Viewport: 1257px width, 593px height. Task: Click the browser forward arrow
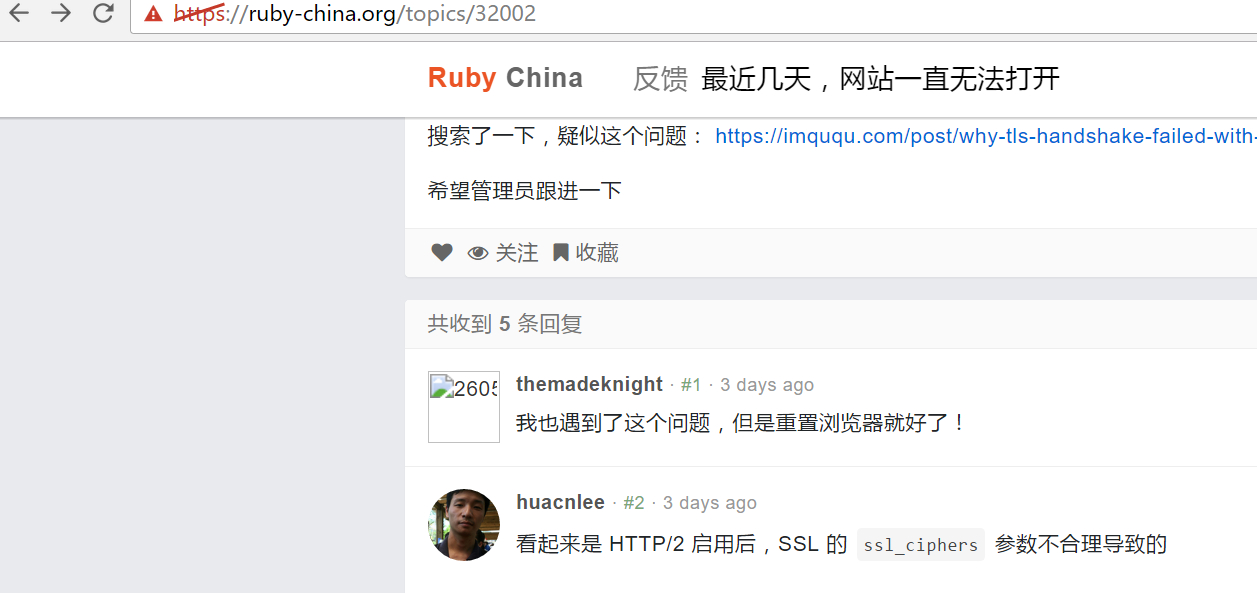click(61, 13)
